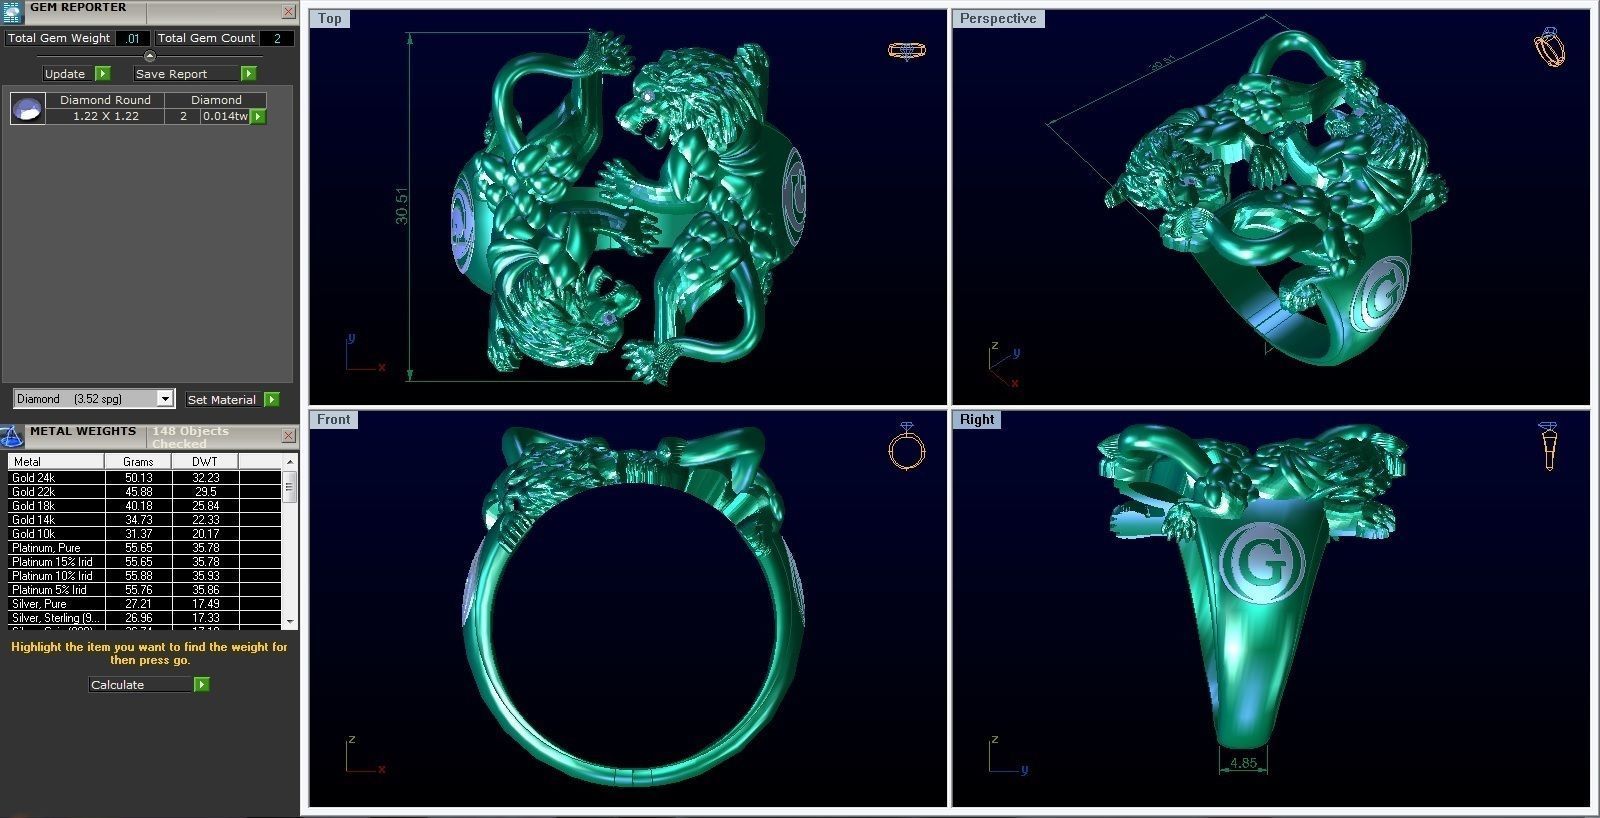Click the 0.014tw weight cell

coord(225,116)
